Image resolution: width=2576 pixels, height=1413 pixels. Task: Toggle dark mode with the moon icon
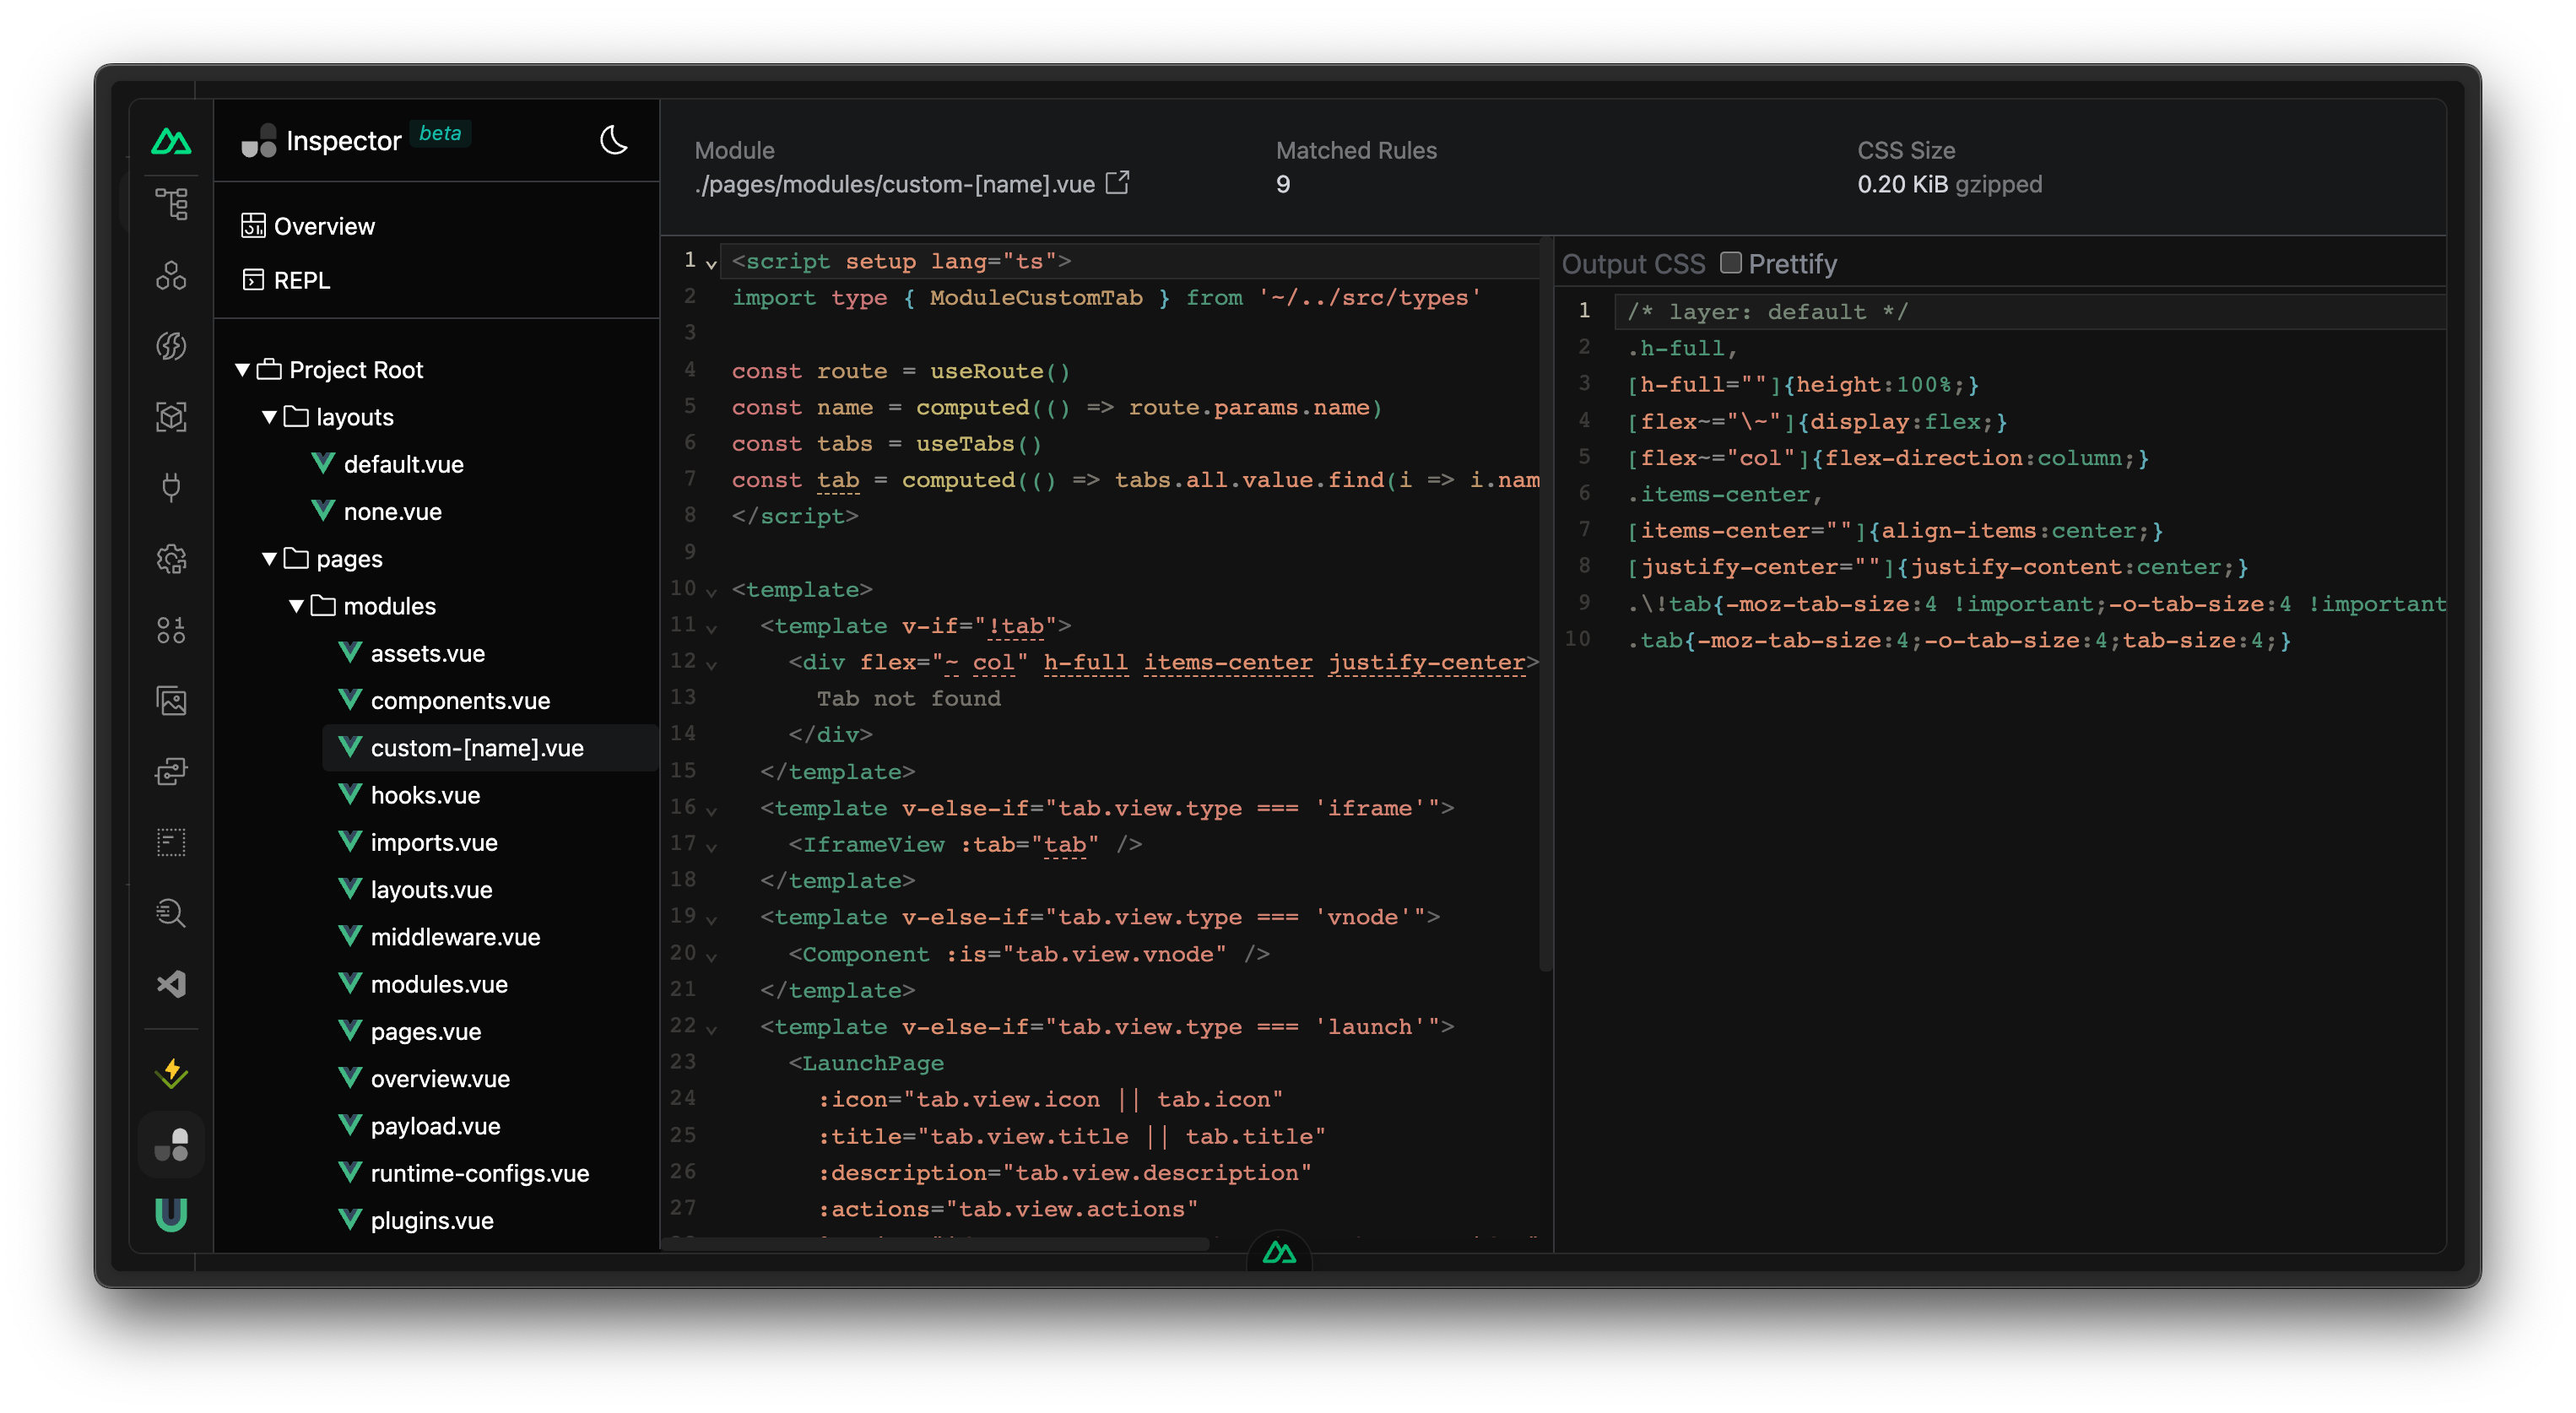point(613,141)
